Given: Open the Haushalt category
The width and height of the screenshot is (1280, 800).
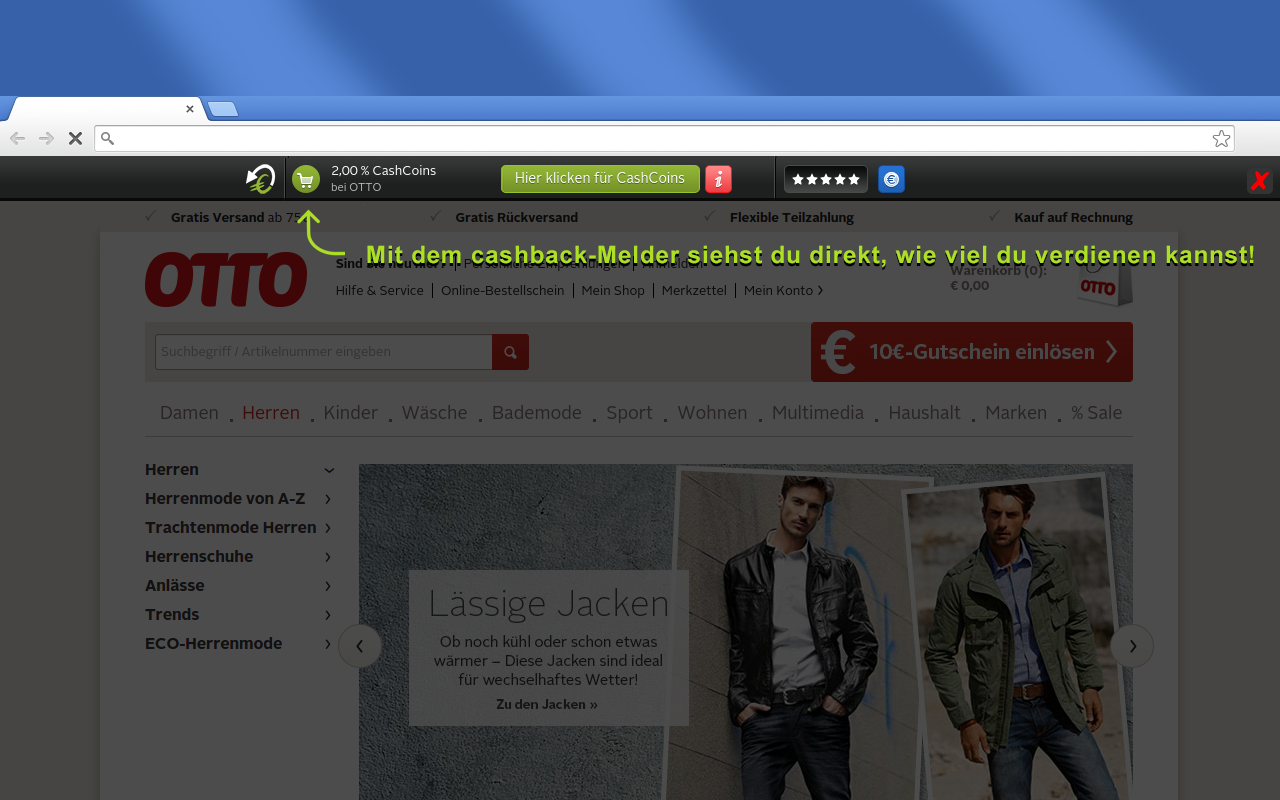Looking at the screenshot, I should (x=924, y=412).
